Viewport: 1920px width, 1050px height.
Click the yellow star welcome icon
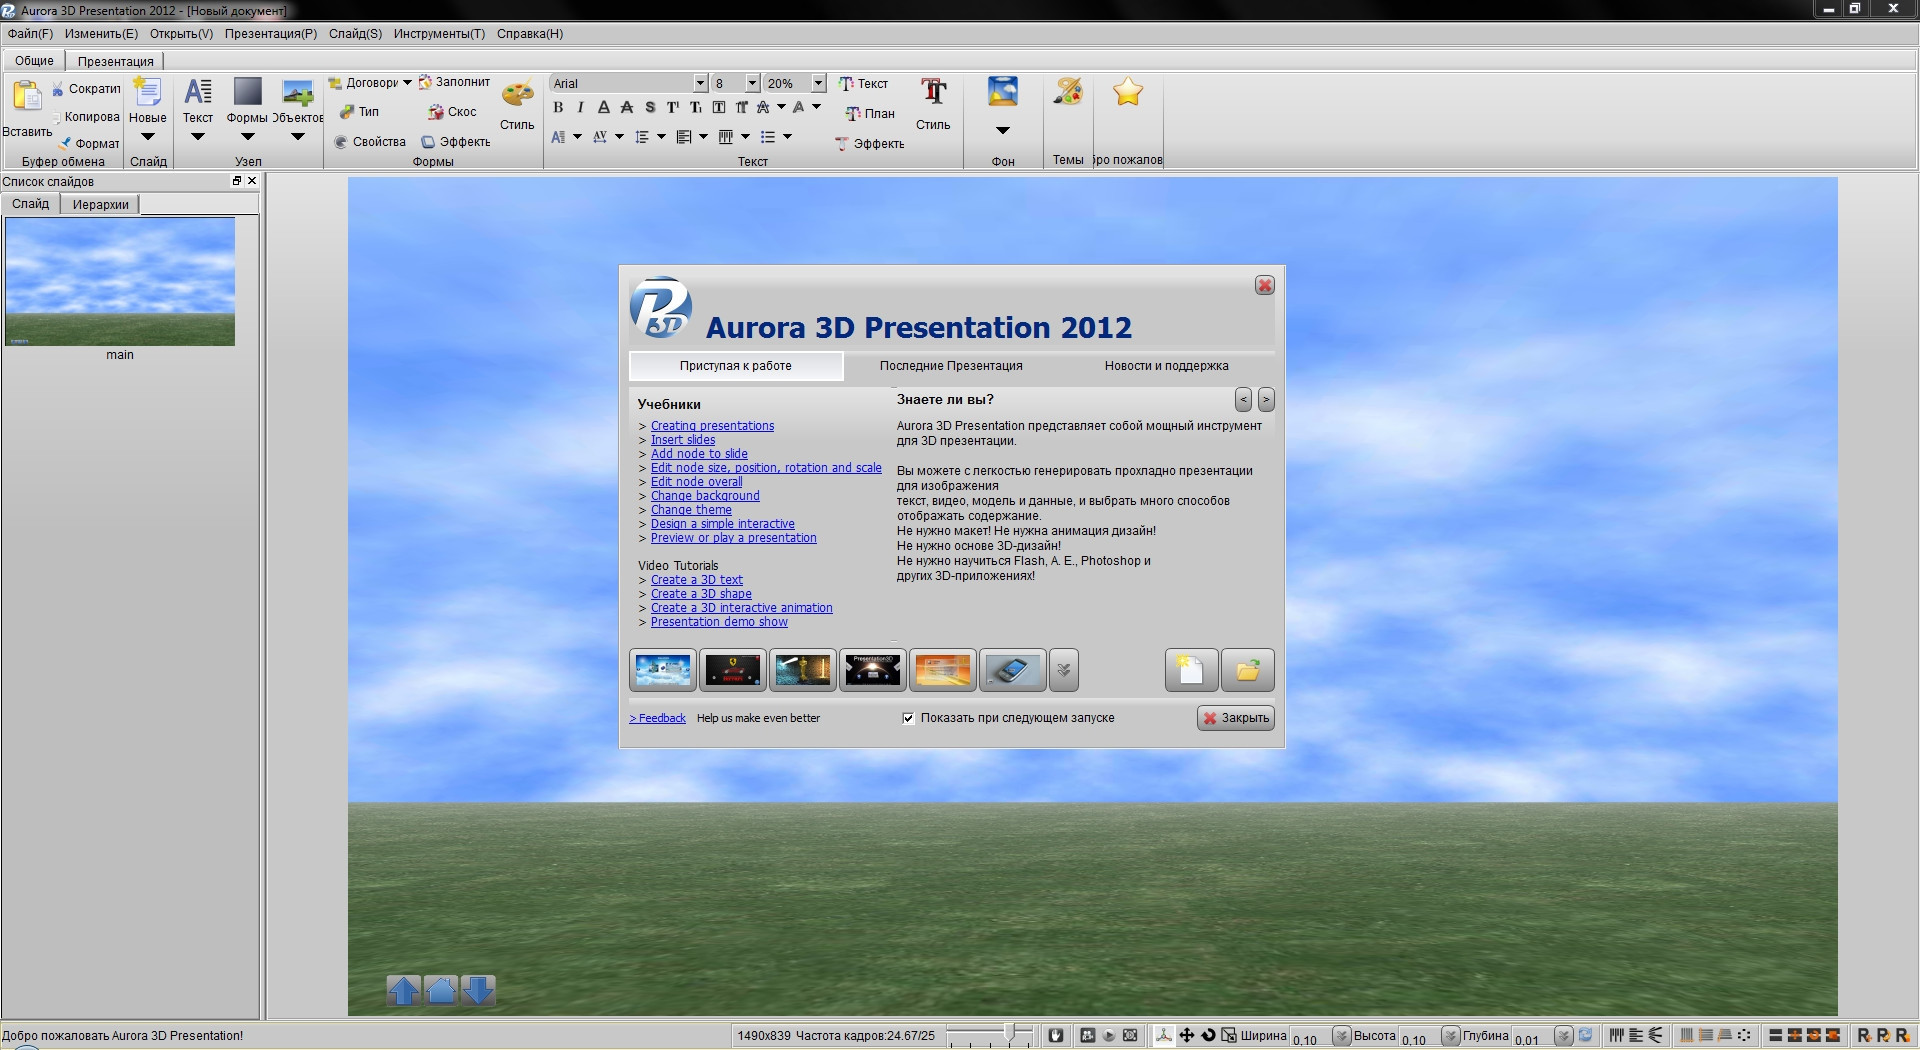1127,93
